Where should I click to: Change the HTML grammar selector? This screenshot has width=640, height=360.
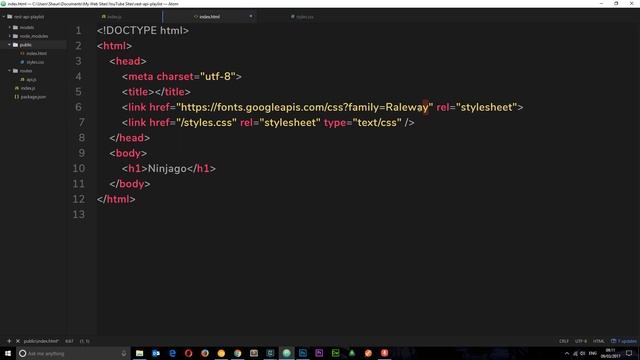[x=599, y=341]
